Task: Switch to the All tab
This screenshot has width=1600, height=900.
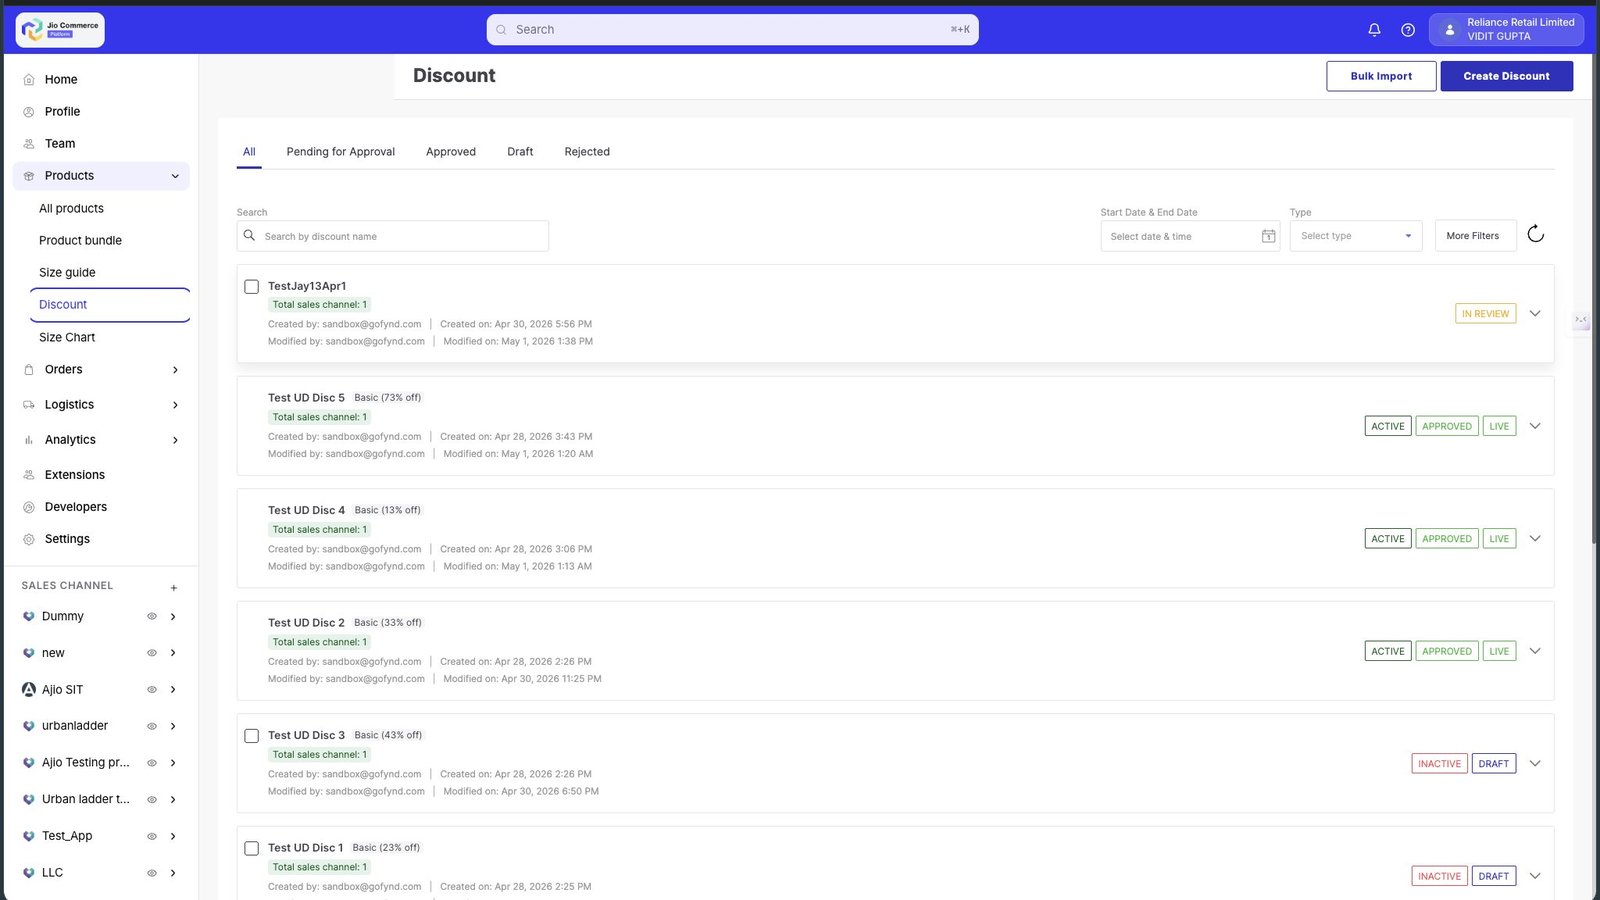Action: point(249,152)
